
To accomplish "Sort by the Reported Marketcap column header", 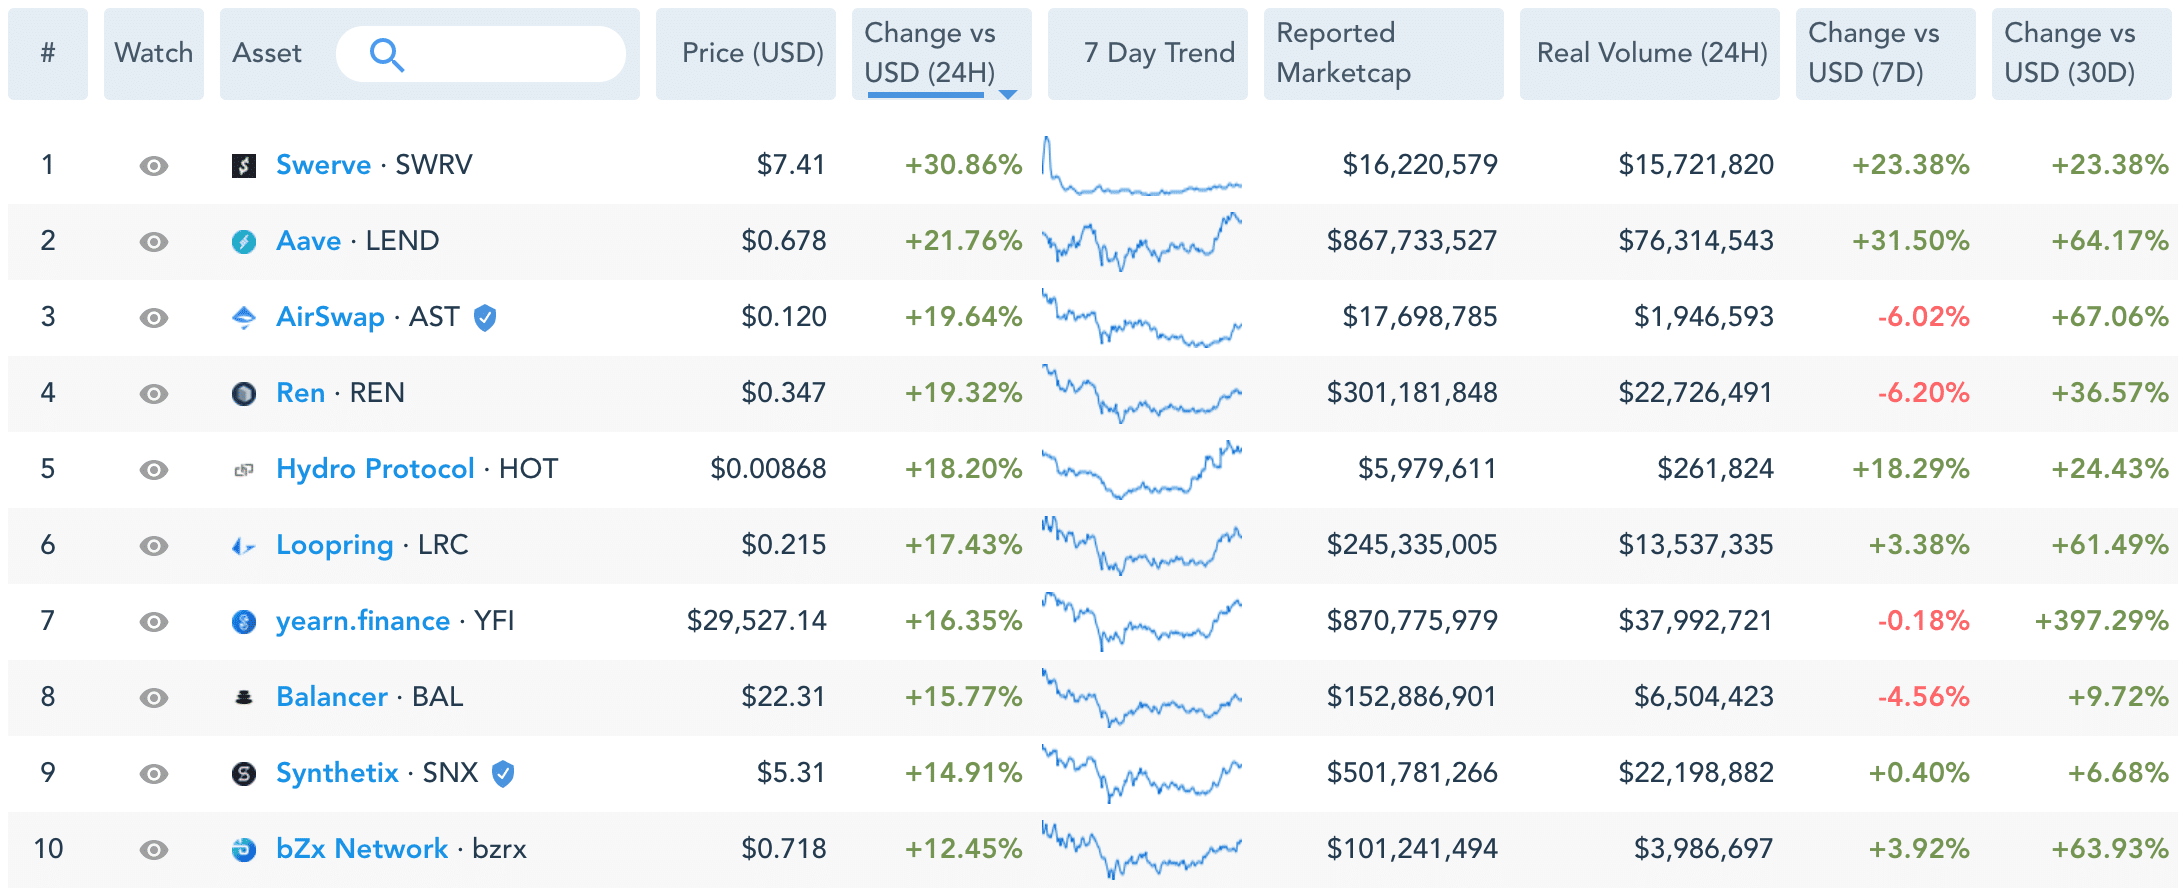I will (x=1343, y=53).
